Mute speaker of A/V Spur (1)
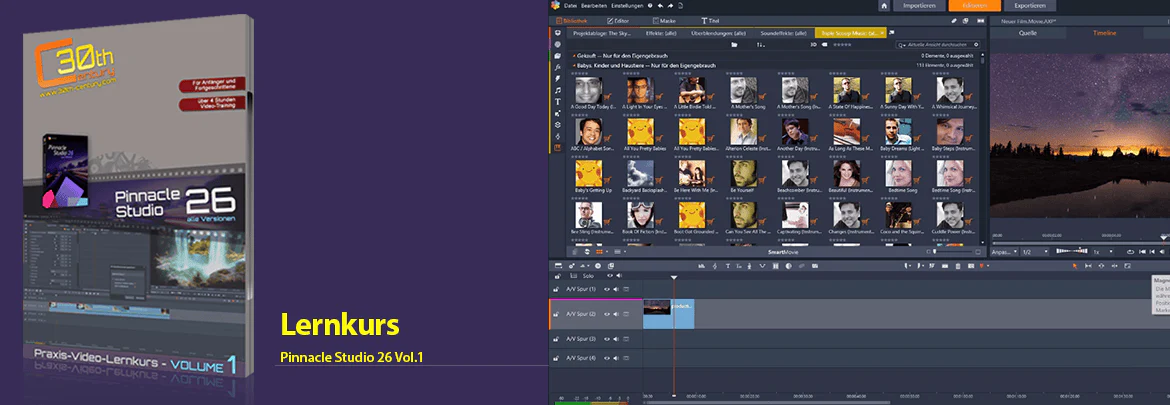 (616, 289)
